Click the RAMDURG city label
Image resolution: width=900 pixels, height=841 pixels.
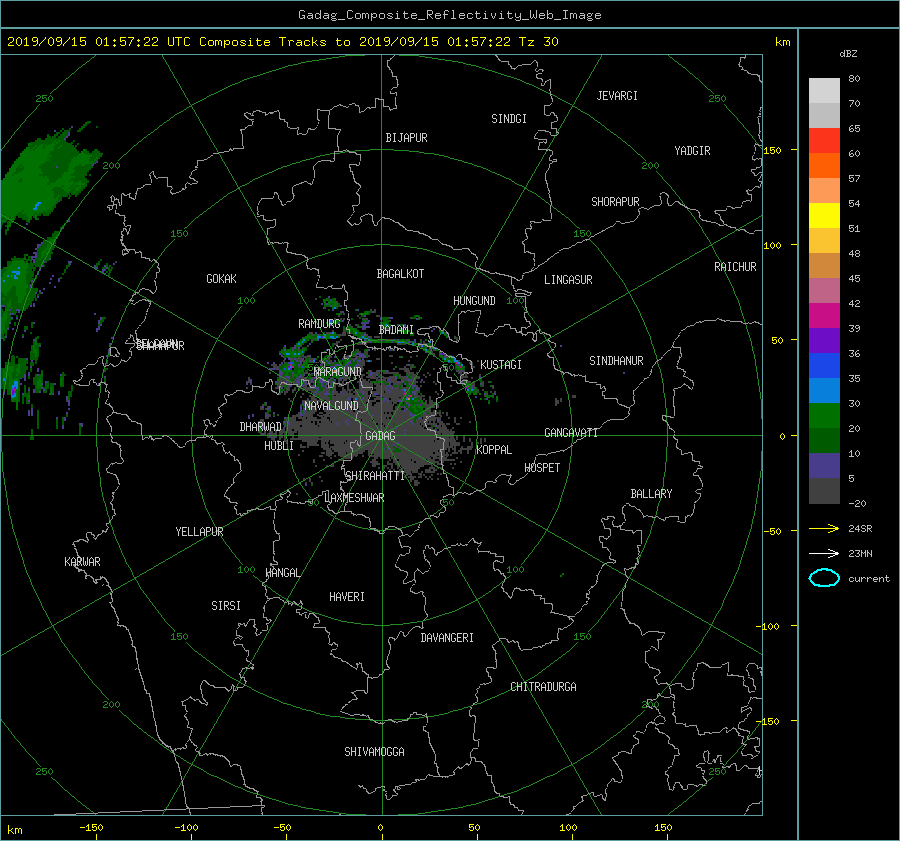pos(319,324)
